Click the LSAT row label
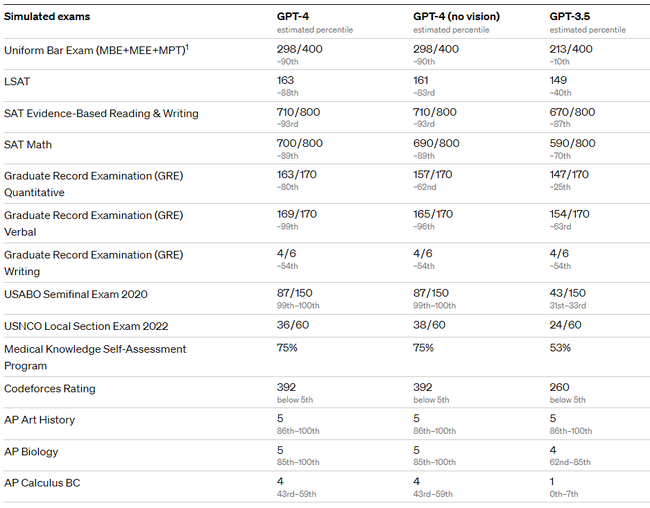 coord(17,81)
